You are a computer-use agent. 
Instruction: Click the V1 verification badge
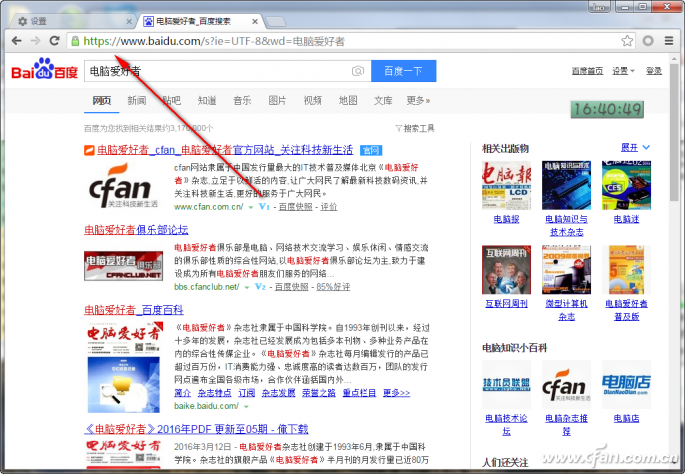click(264, 207)
